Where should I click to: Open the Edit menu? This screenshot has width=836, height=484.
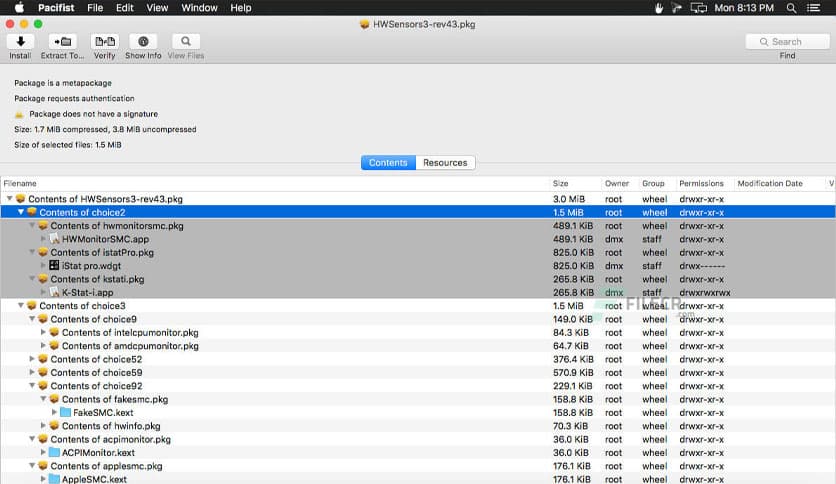click(125, 8)
